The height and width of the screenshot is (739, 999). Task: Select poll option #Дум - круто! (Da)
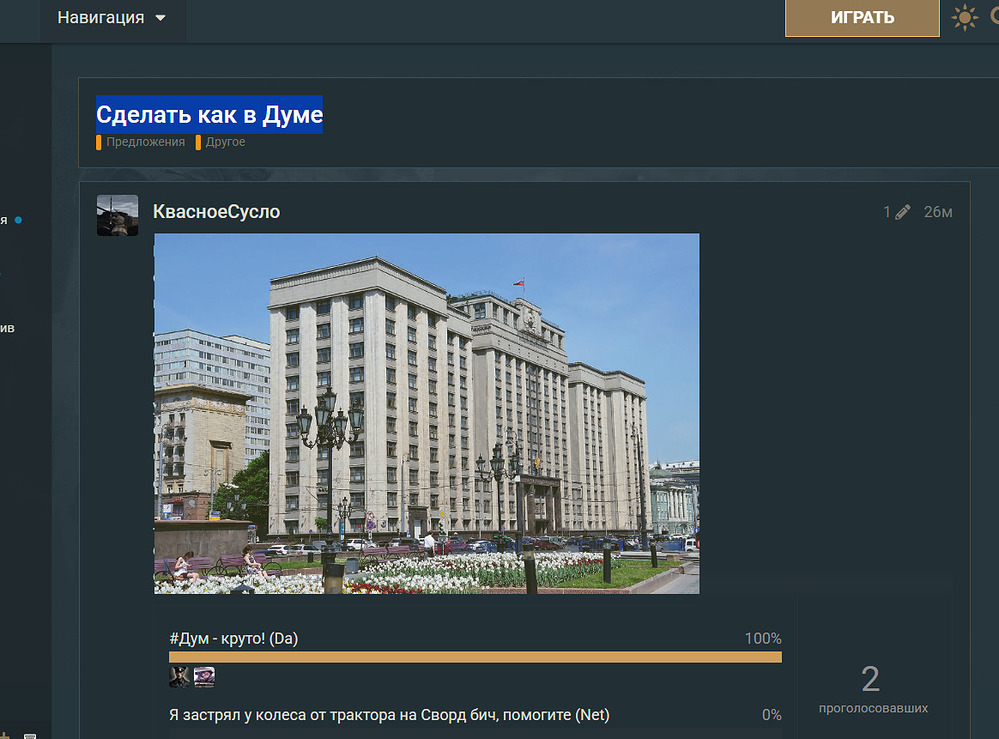point(234,638)
